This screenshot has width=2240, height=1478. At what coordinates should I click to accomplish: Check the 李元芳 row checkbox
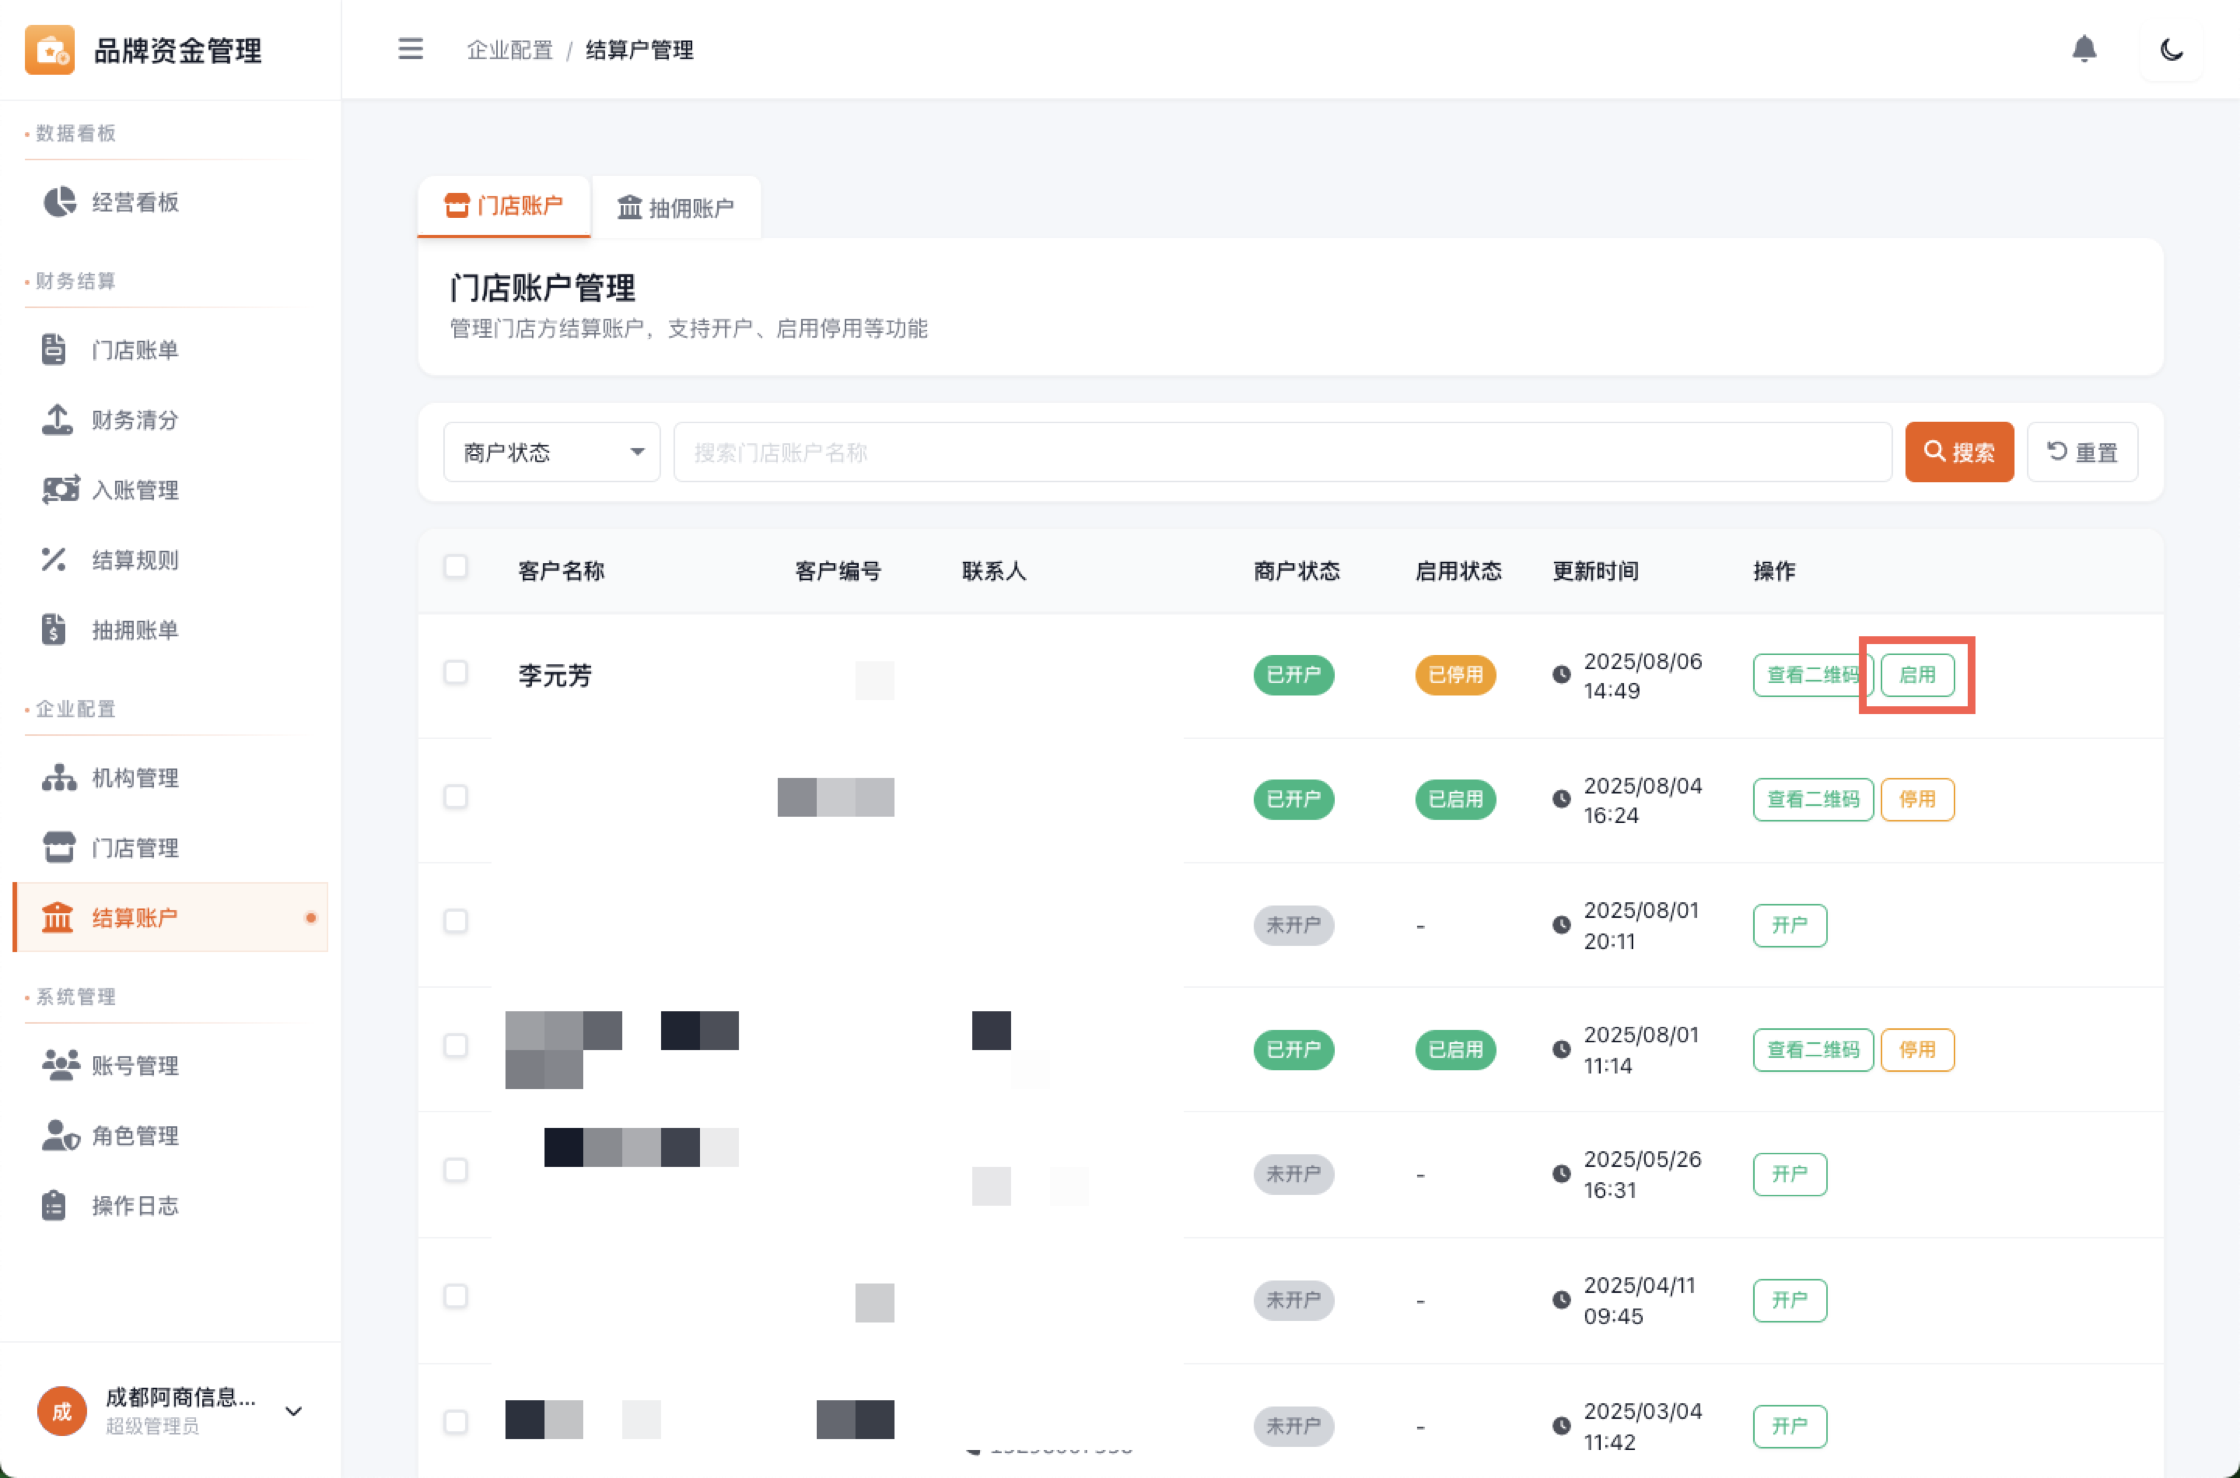coord(456,672)
